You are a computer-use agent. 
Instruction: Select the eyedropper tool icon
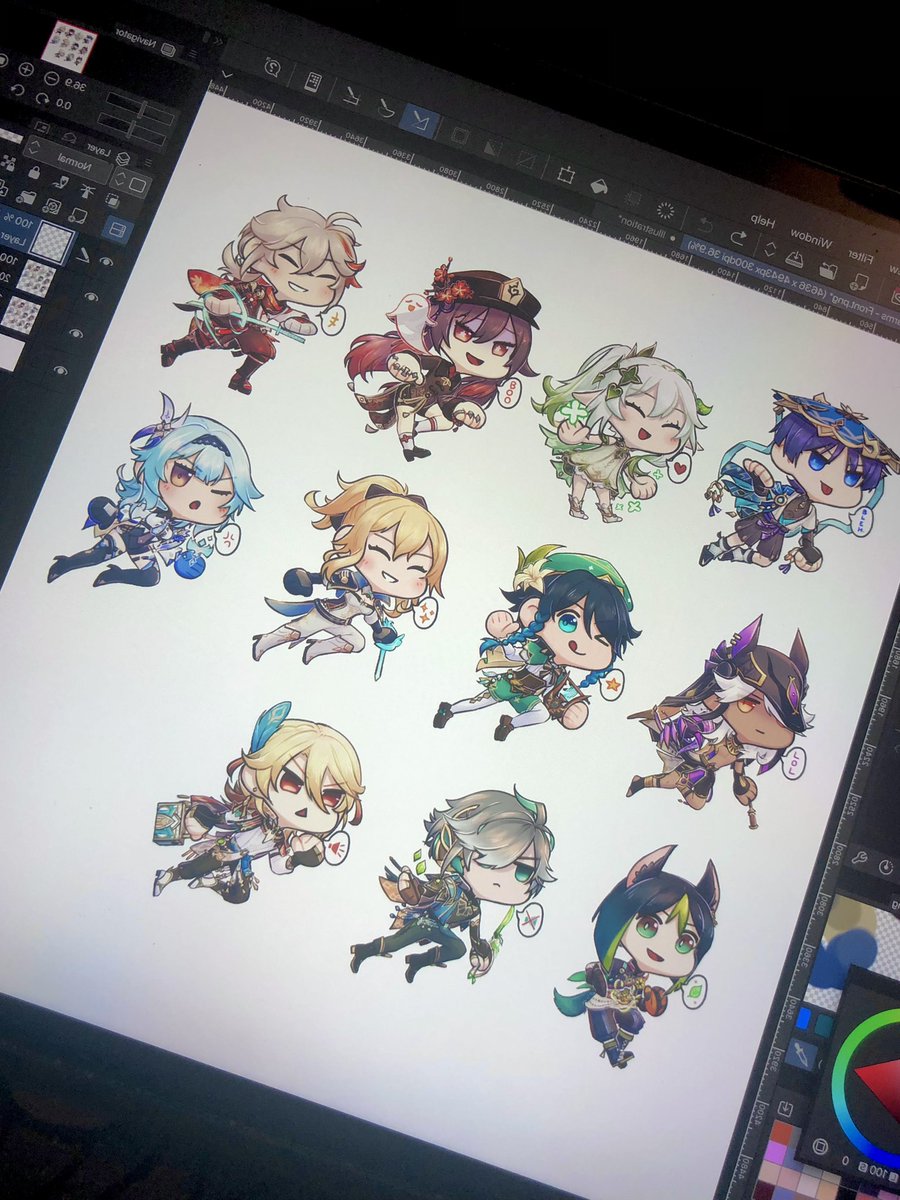[x=803, y=1053]
